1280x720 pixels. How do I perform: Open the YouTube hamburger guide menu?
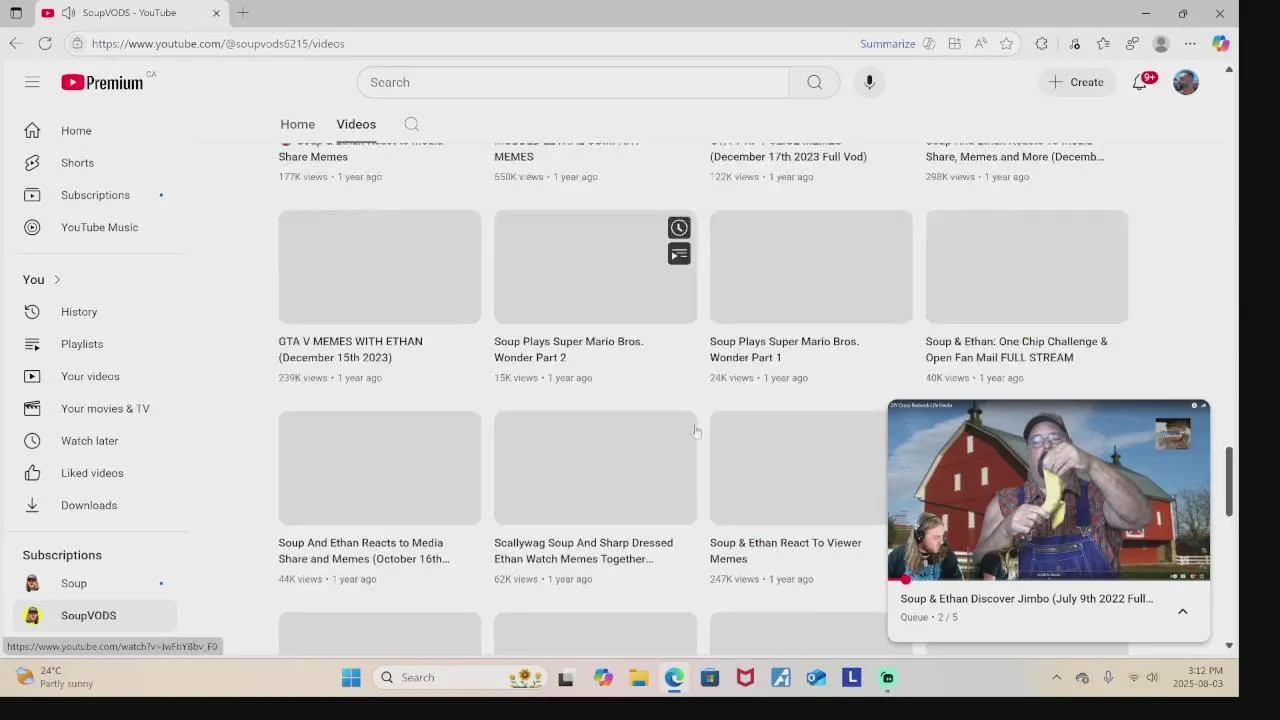tap(32, 82)
